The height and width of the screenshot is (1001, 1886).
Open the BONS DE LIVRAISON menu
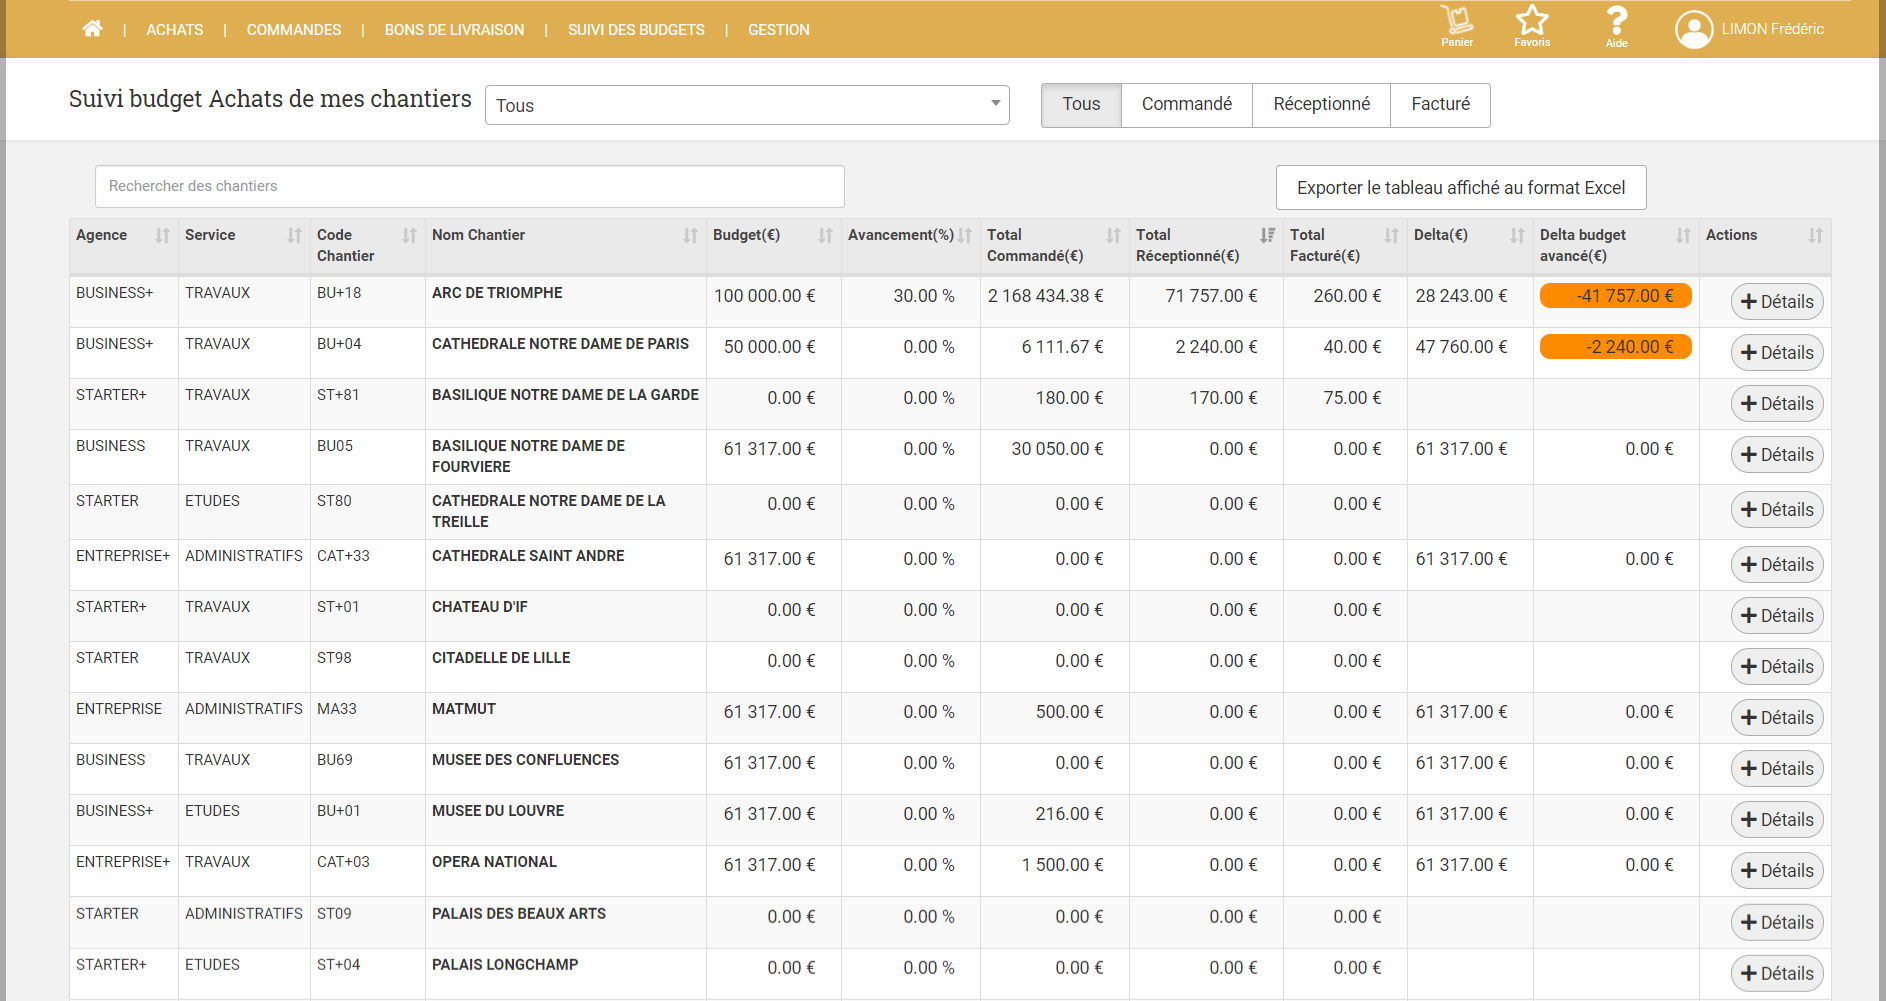(x=454, y=30)
